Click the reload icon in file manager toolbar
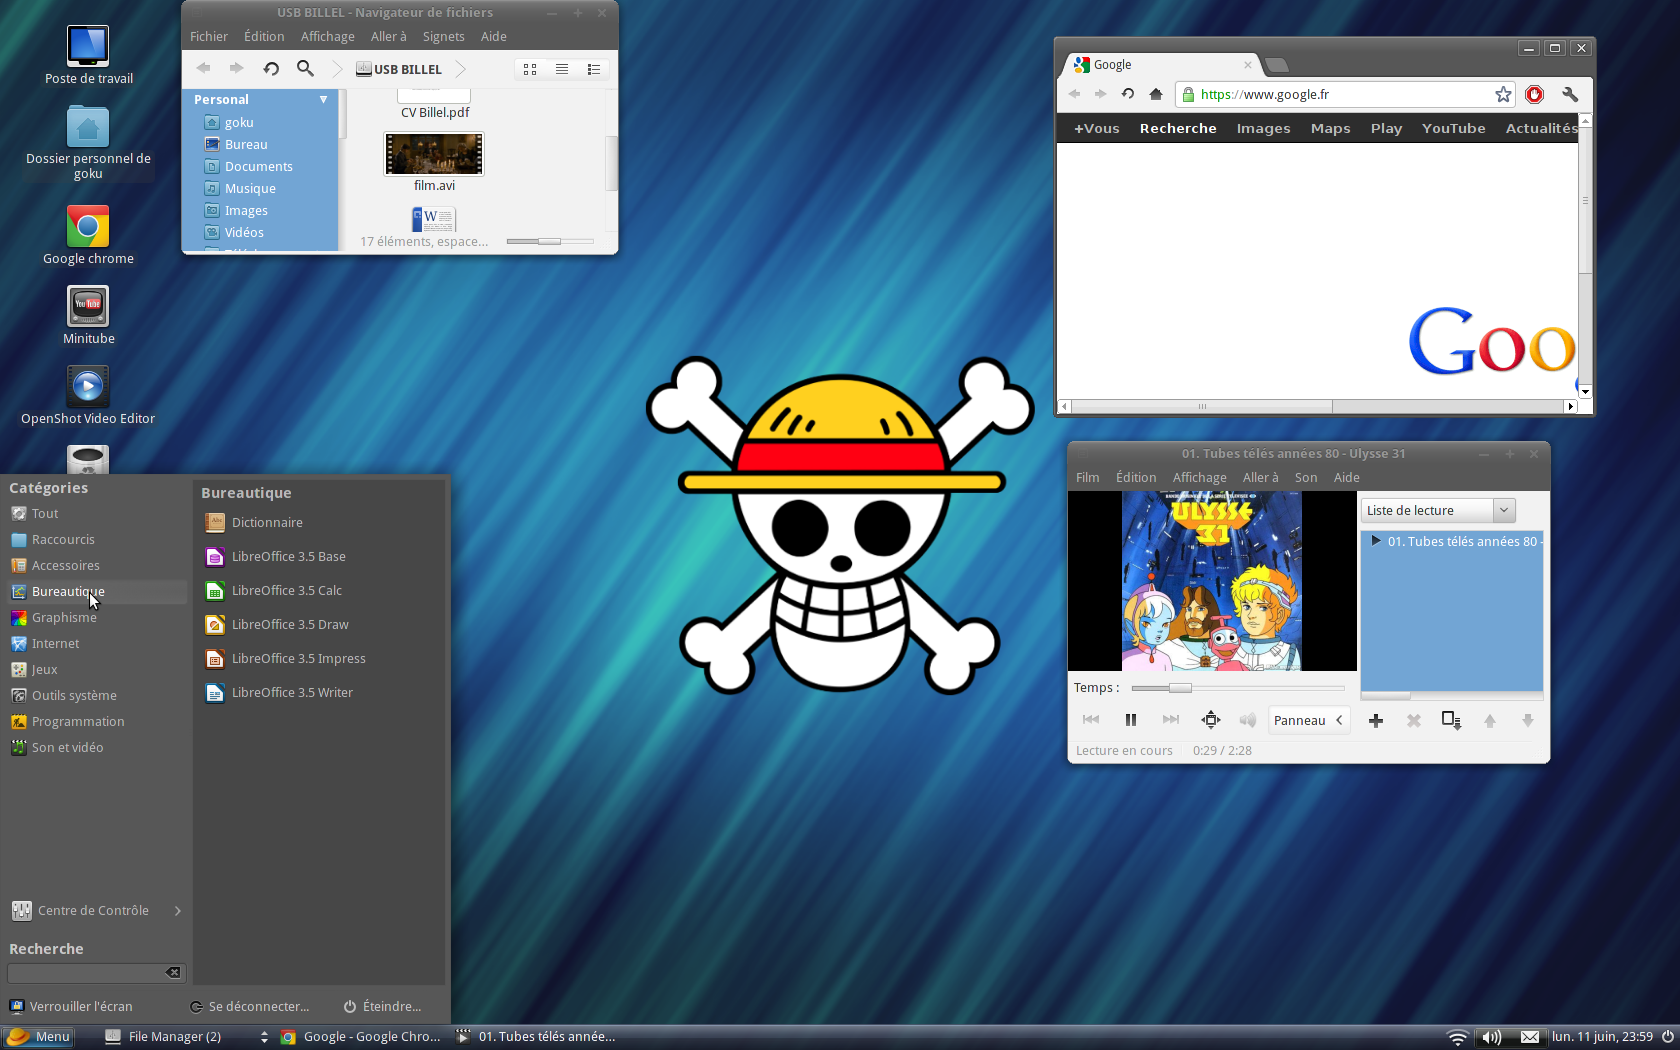 pos(271,69)
